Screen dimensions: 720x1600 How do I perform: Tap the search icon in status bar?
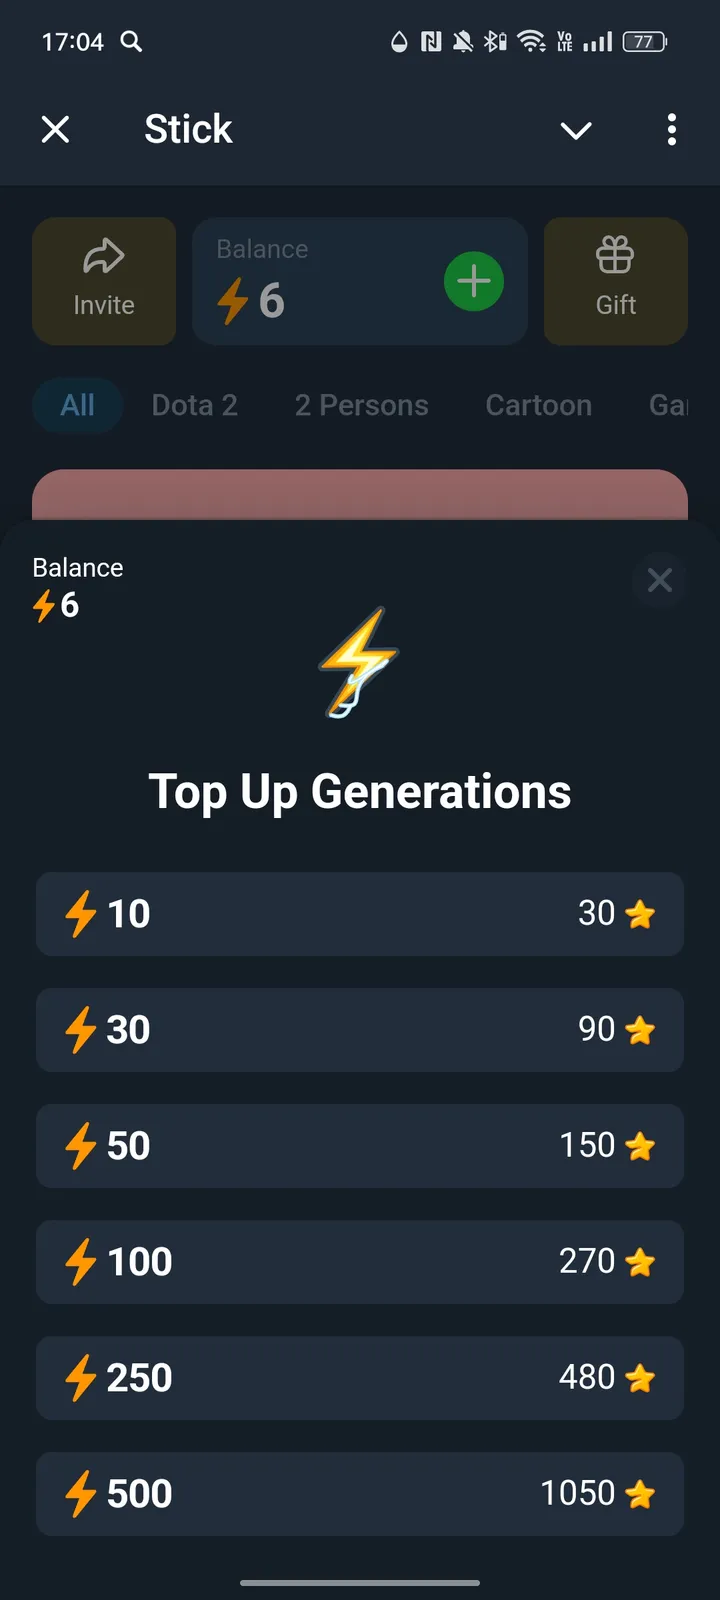(x=131, y=41)
